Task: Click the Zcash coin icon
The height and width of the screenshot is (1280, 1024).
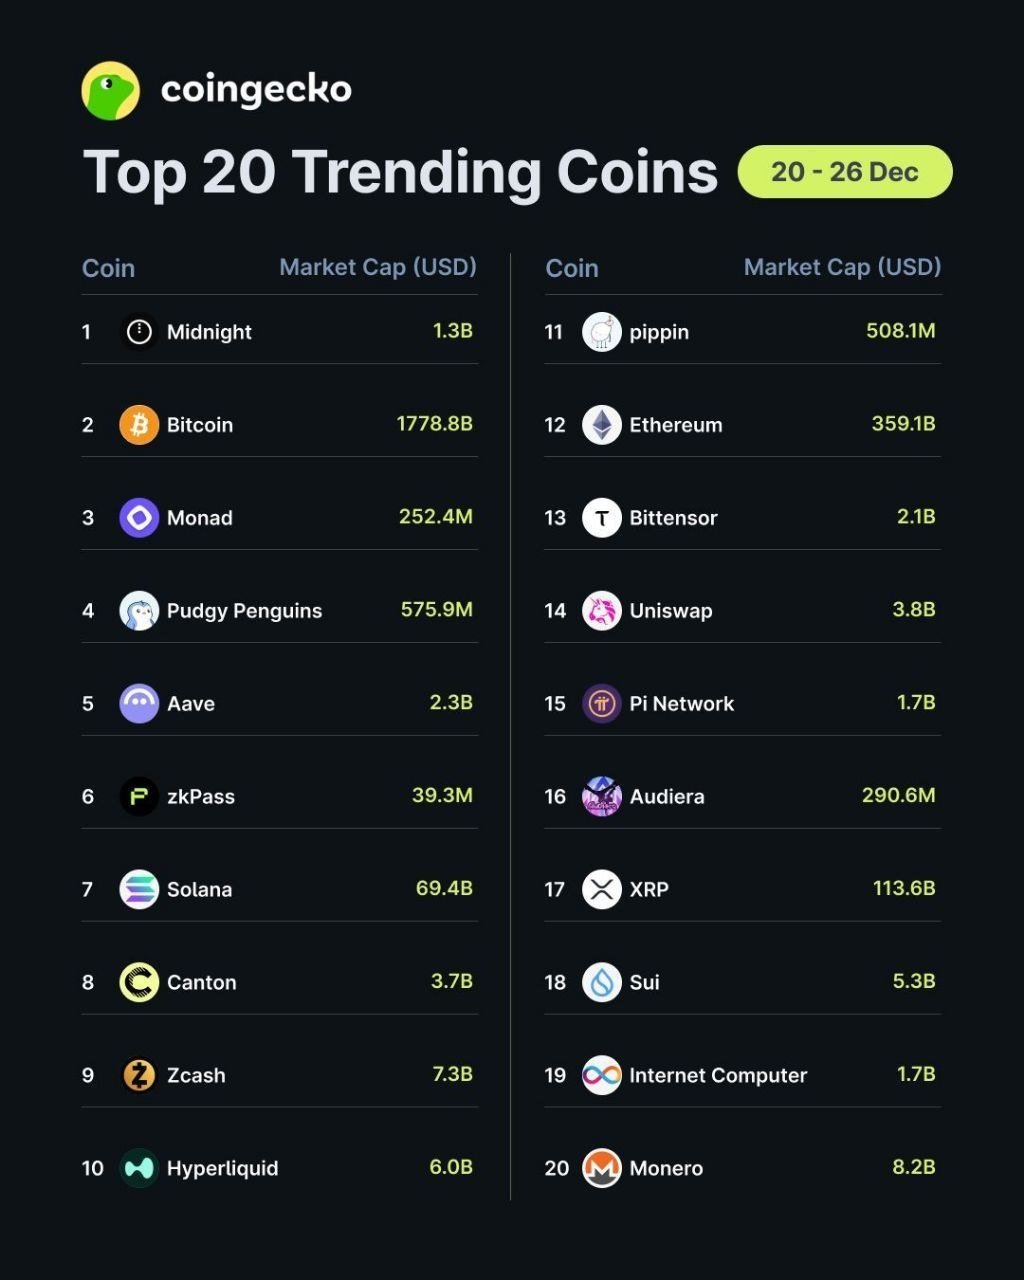Action: [139, 1075]
